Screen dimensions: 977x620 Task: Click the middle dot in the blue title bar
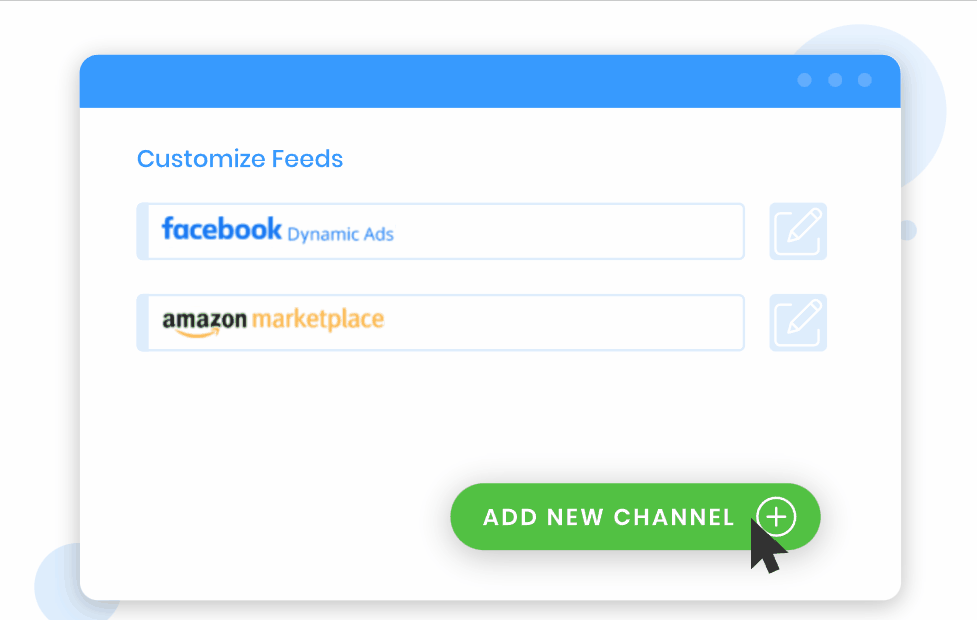pos(835,80)
